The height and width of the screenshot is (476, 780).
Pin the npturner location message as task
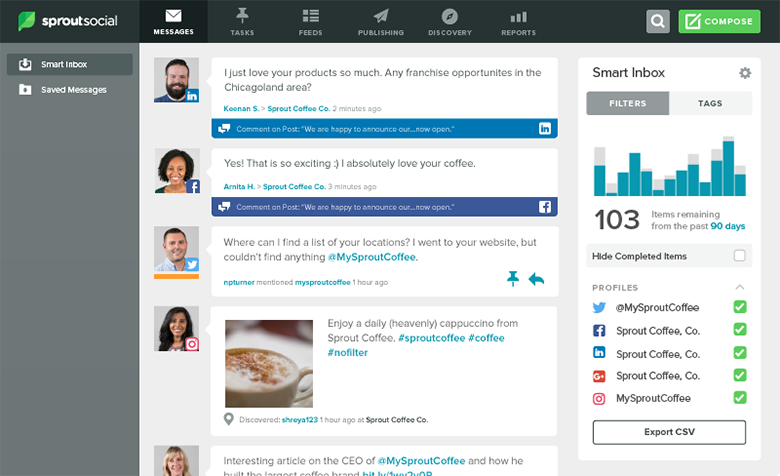click(x=513, y=279)
